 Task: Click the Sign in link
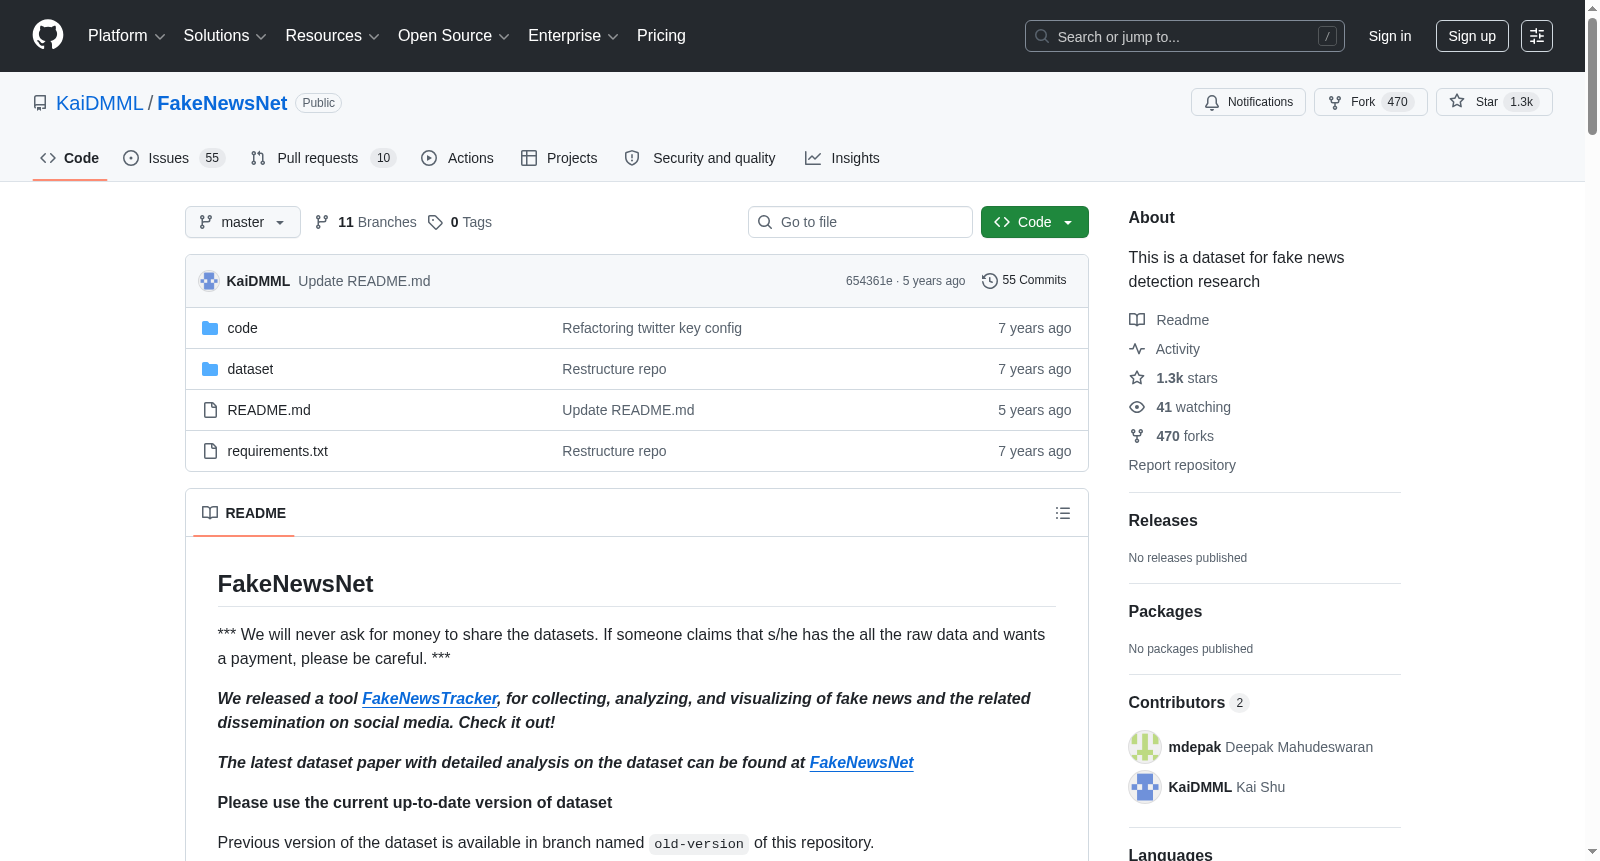(1390, 36)
